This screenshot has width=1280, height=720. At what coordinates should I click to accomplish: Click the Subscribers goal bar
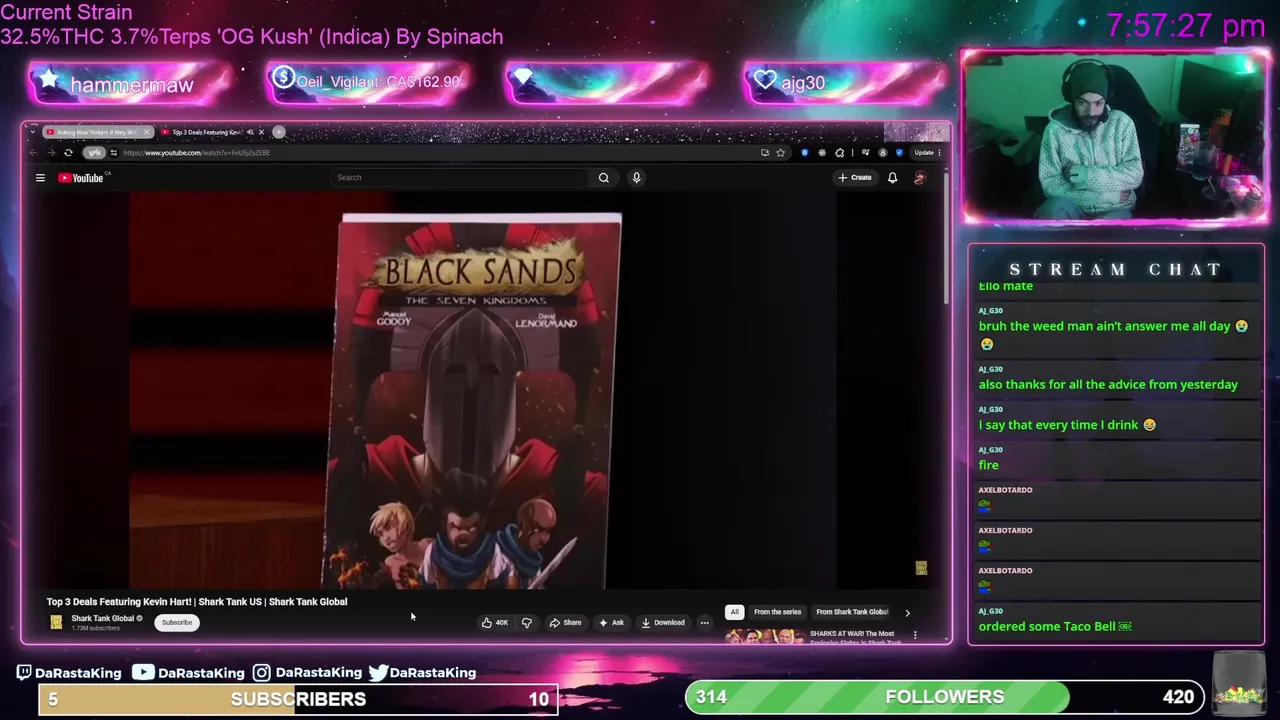298,699
